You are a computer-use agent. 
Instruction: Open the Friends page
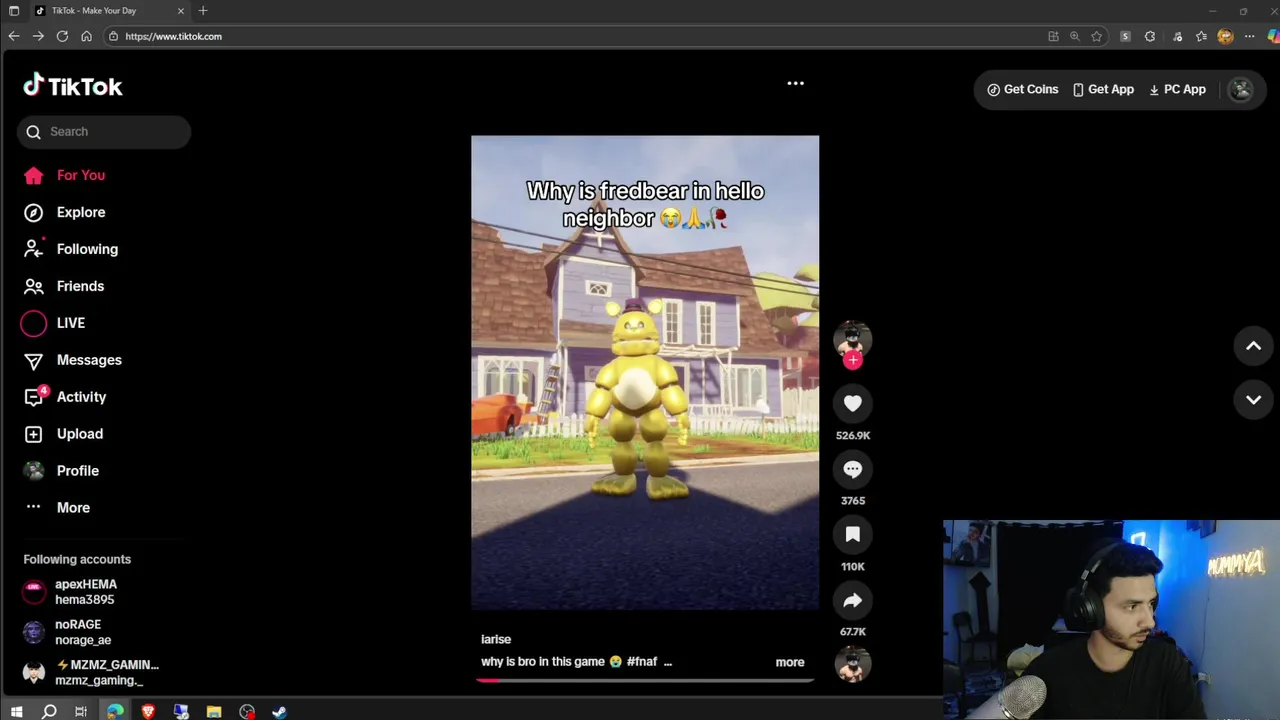click(x=65, y=286)
